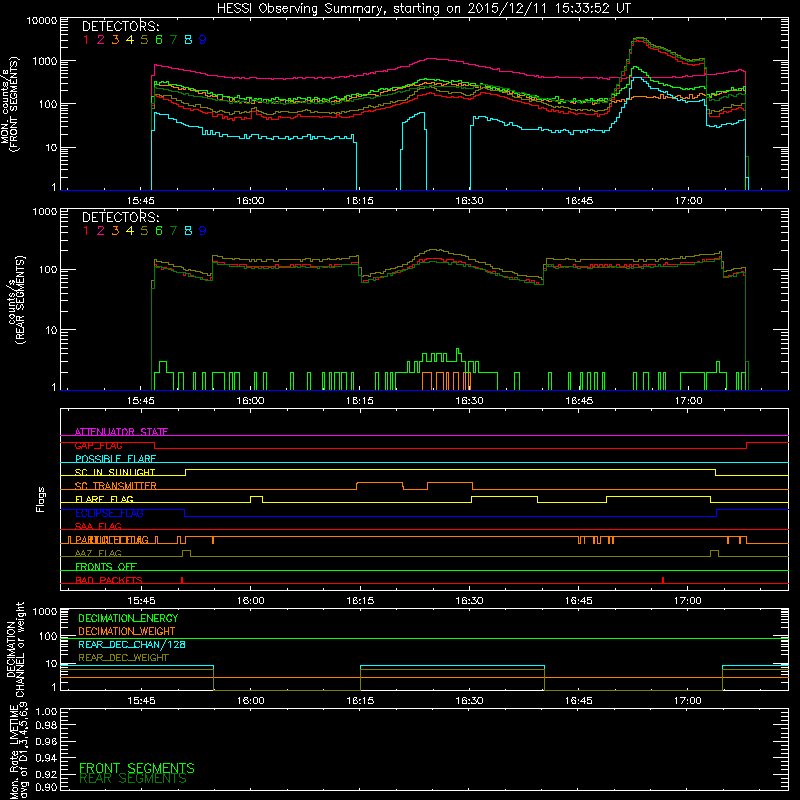Viewport: 800px width, 800px height.
Task: Click detector 2 legend number in front segments plot
Action: point(101,40)
